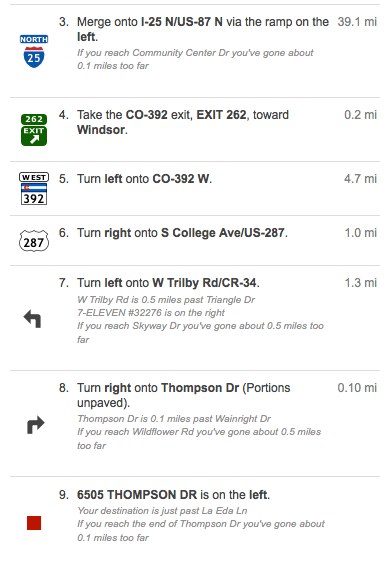Click the La Eda Ln destination hint

pos(162,511)
